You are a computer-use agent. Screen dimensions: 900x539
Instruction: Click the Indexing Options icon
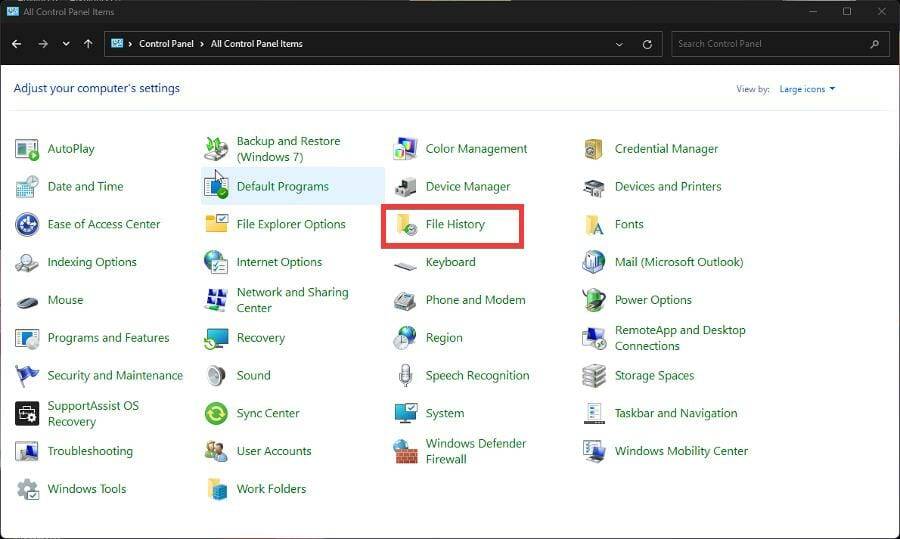26,263
